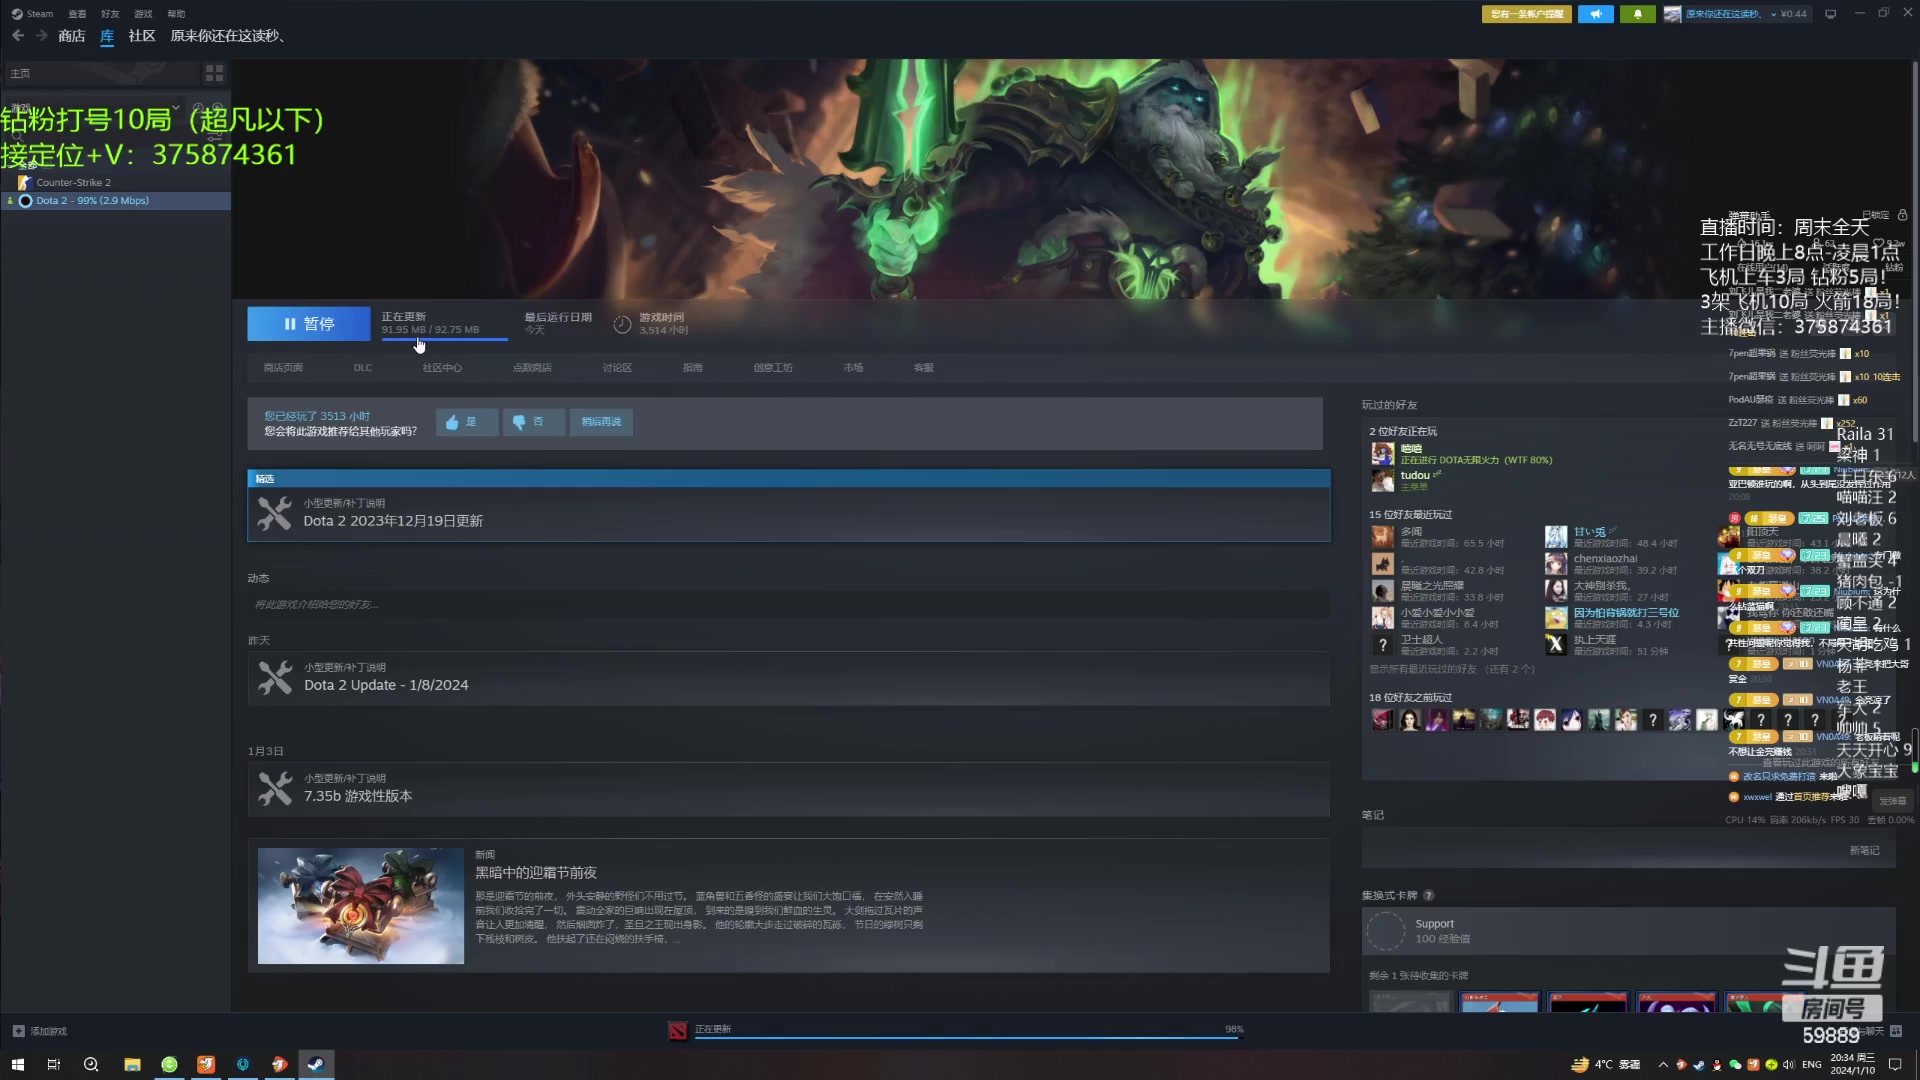Switch to the 库 library tab

pos(107,36)
